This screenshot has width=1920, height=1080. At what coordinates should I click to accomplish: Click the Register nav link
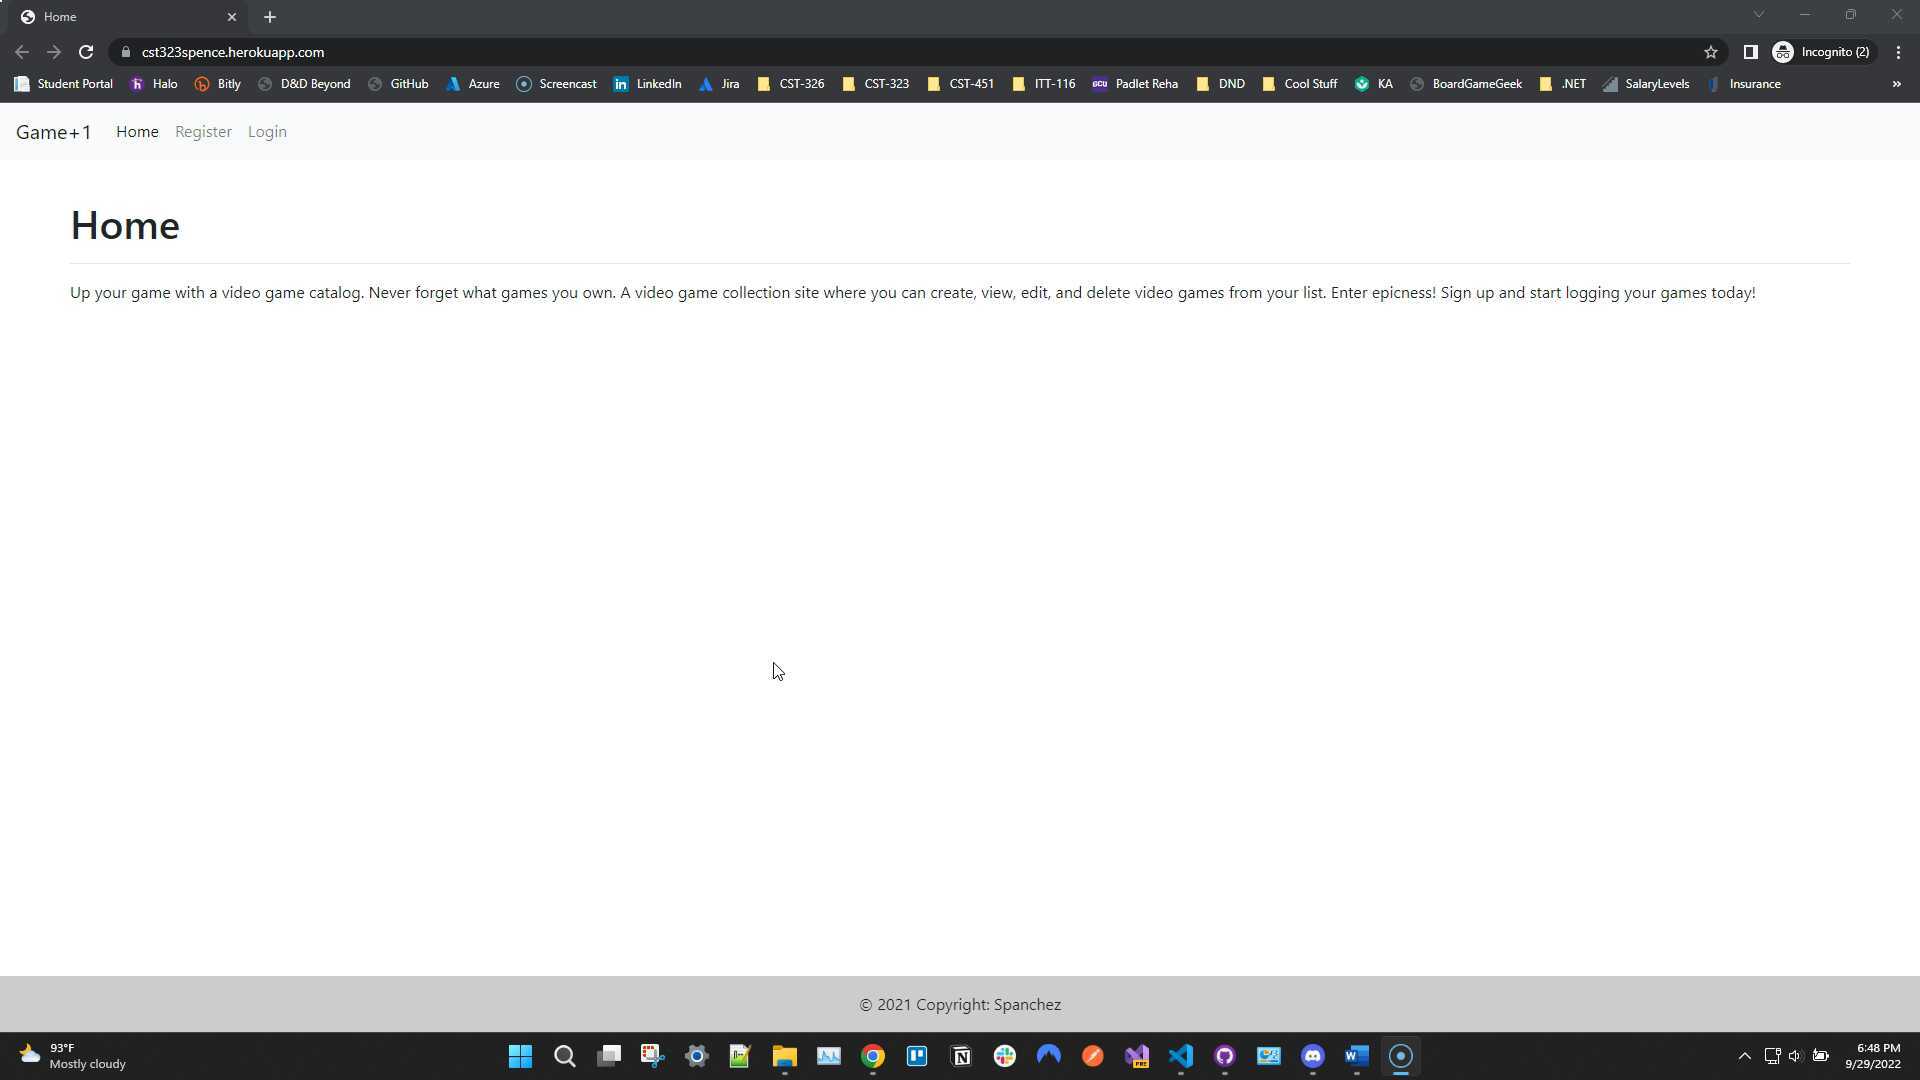[x=203, y=132]
